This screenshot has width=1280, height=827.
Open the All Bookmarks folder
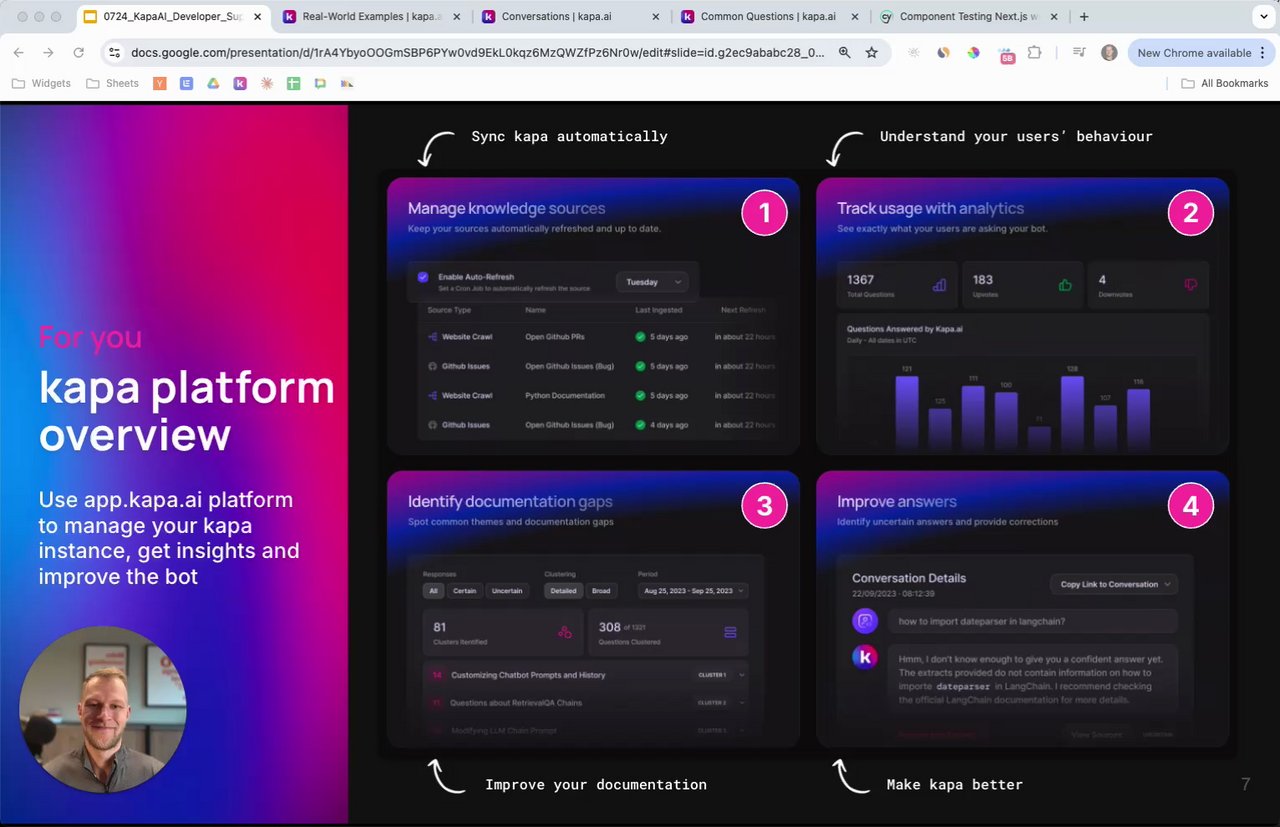tap(1225, 83)
